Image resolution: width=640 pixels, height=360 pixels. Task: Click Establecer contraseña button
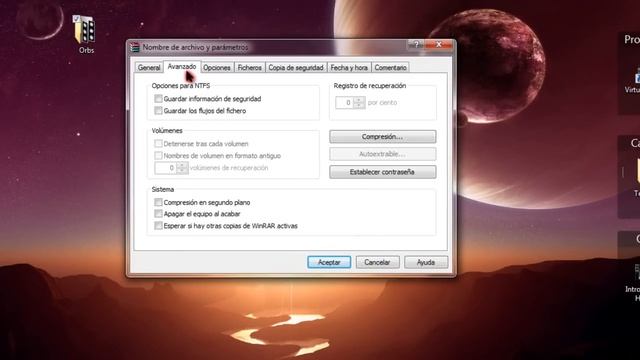point(382,172)
